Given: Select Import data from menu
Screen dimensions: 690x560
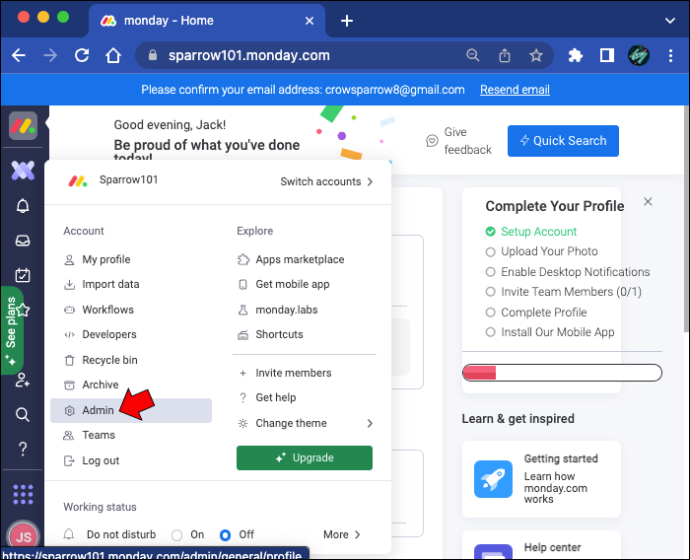Looking at the screenshot, I should click(x=131, y=285).
